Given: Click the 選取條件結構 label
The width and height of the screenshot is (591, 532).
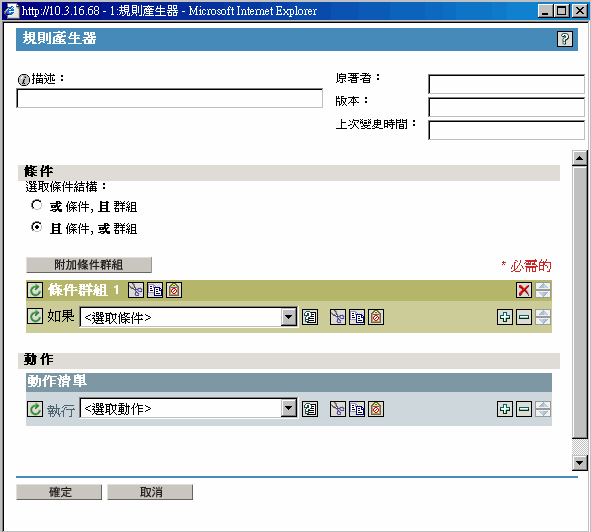Looking at the screenshot, I should 66,187.
